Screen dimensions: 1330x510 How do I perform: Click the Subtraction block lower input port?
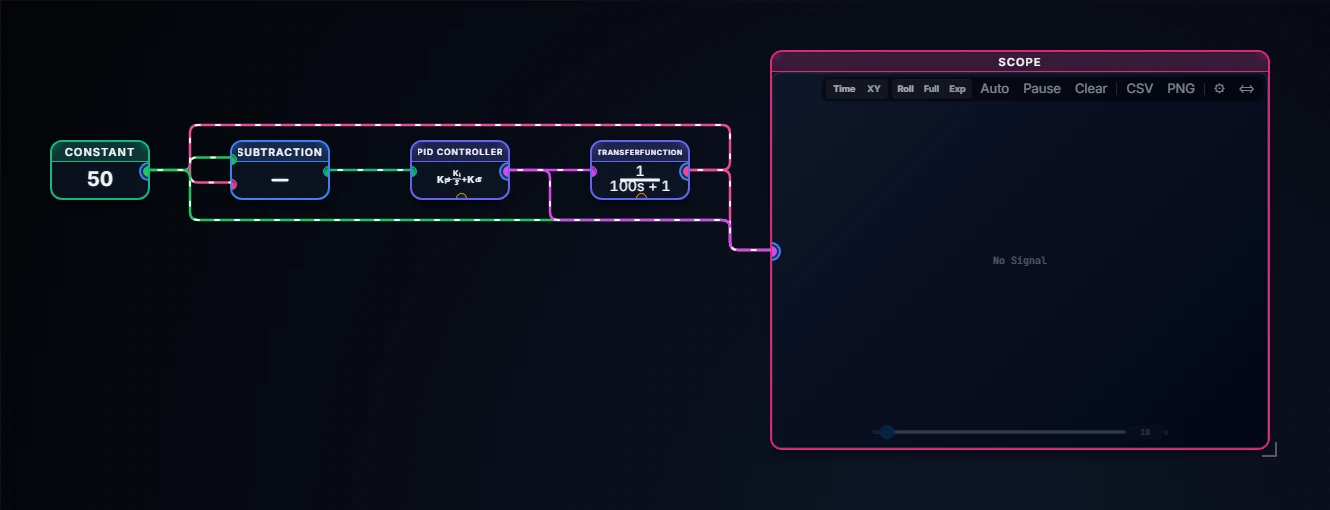coord(233,184)
